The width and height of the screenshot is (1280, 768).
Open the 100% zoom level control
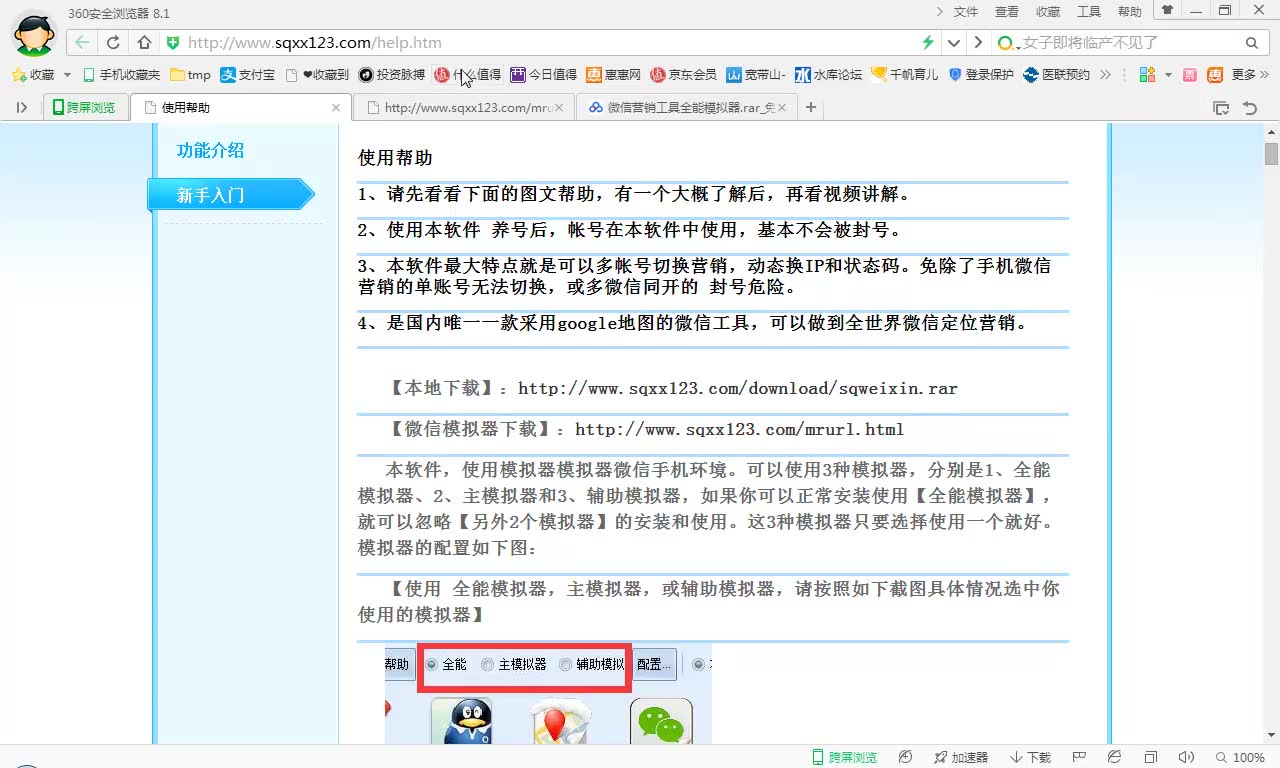click(1241, 757)
